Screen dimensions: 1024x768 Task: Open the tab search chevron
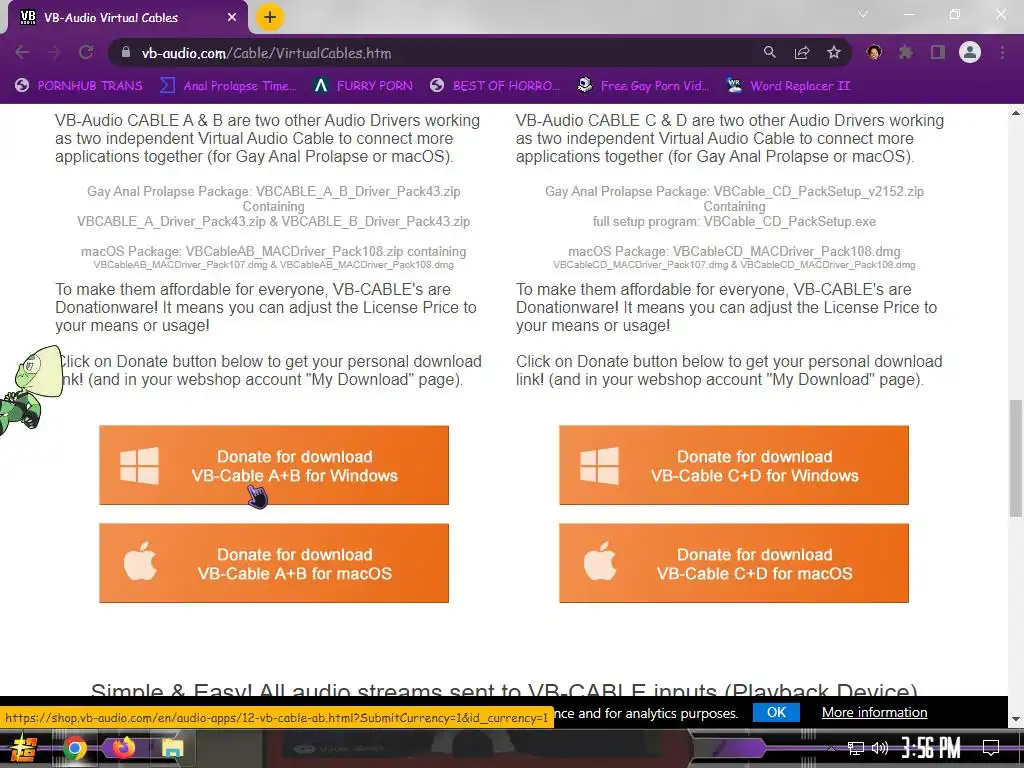click(863, 14)
